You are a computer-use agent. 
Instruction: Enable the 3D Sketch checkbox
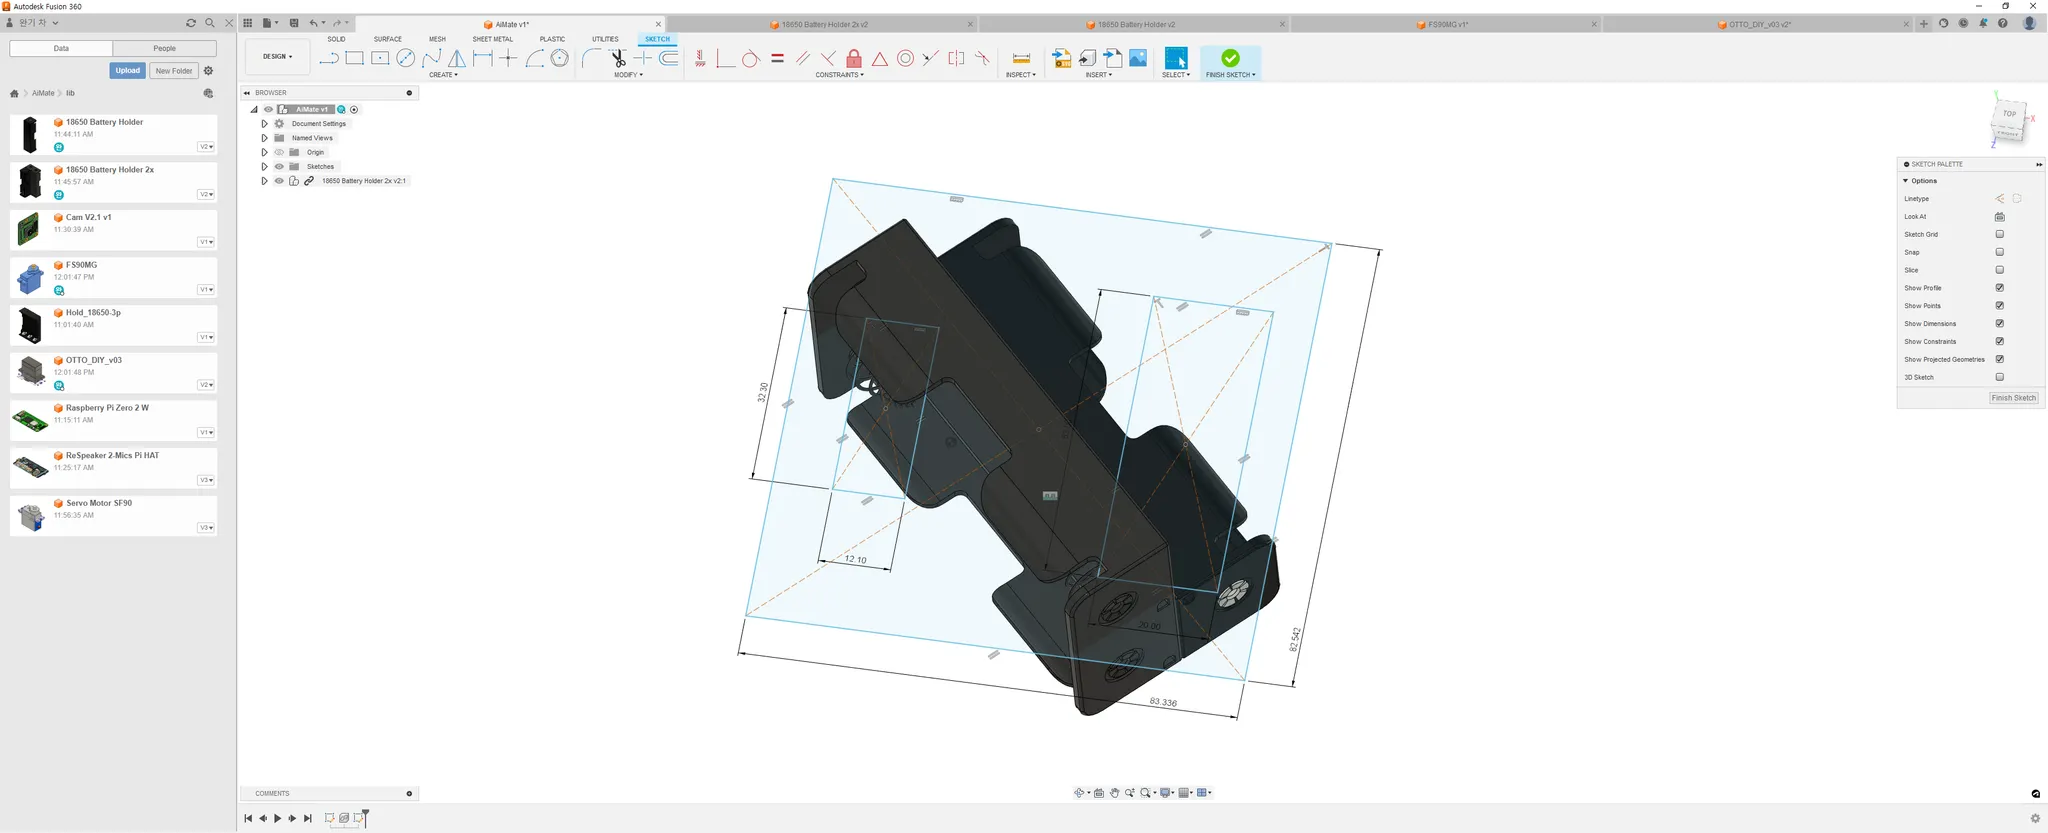[2000, 377]
